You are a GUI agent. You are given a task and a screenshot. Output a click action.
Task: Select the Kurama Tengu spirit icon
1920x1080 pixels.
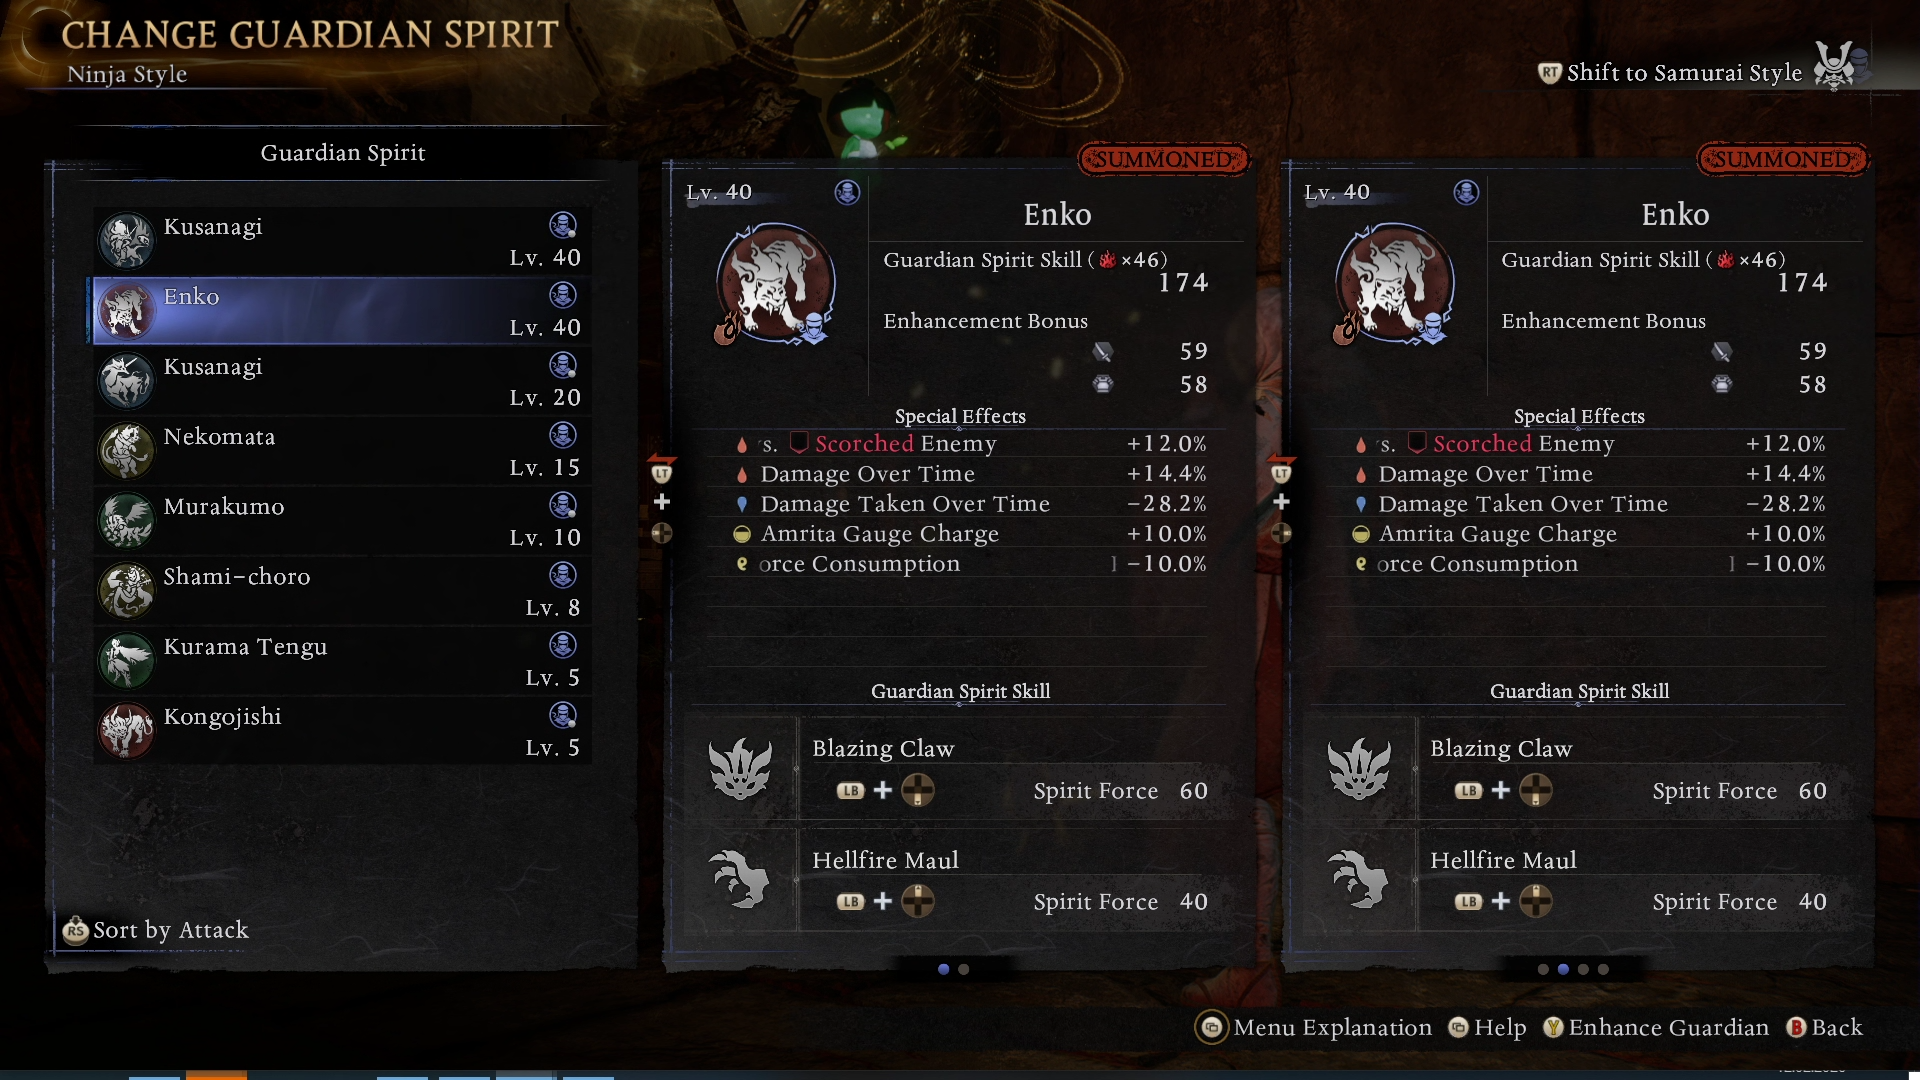126,660
